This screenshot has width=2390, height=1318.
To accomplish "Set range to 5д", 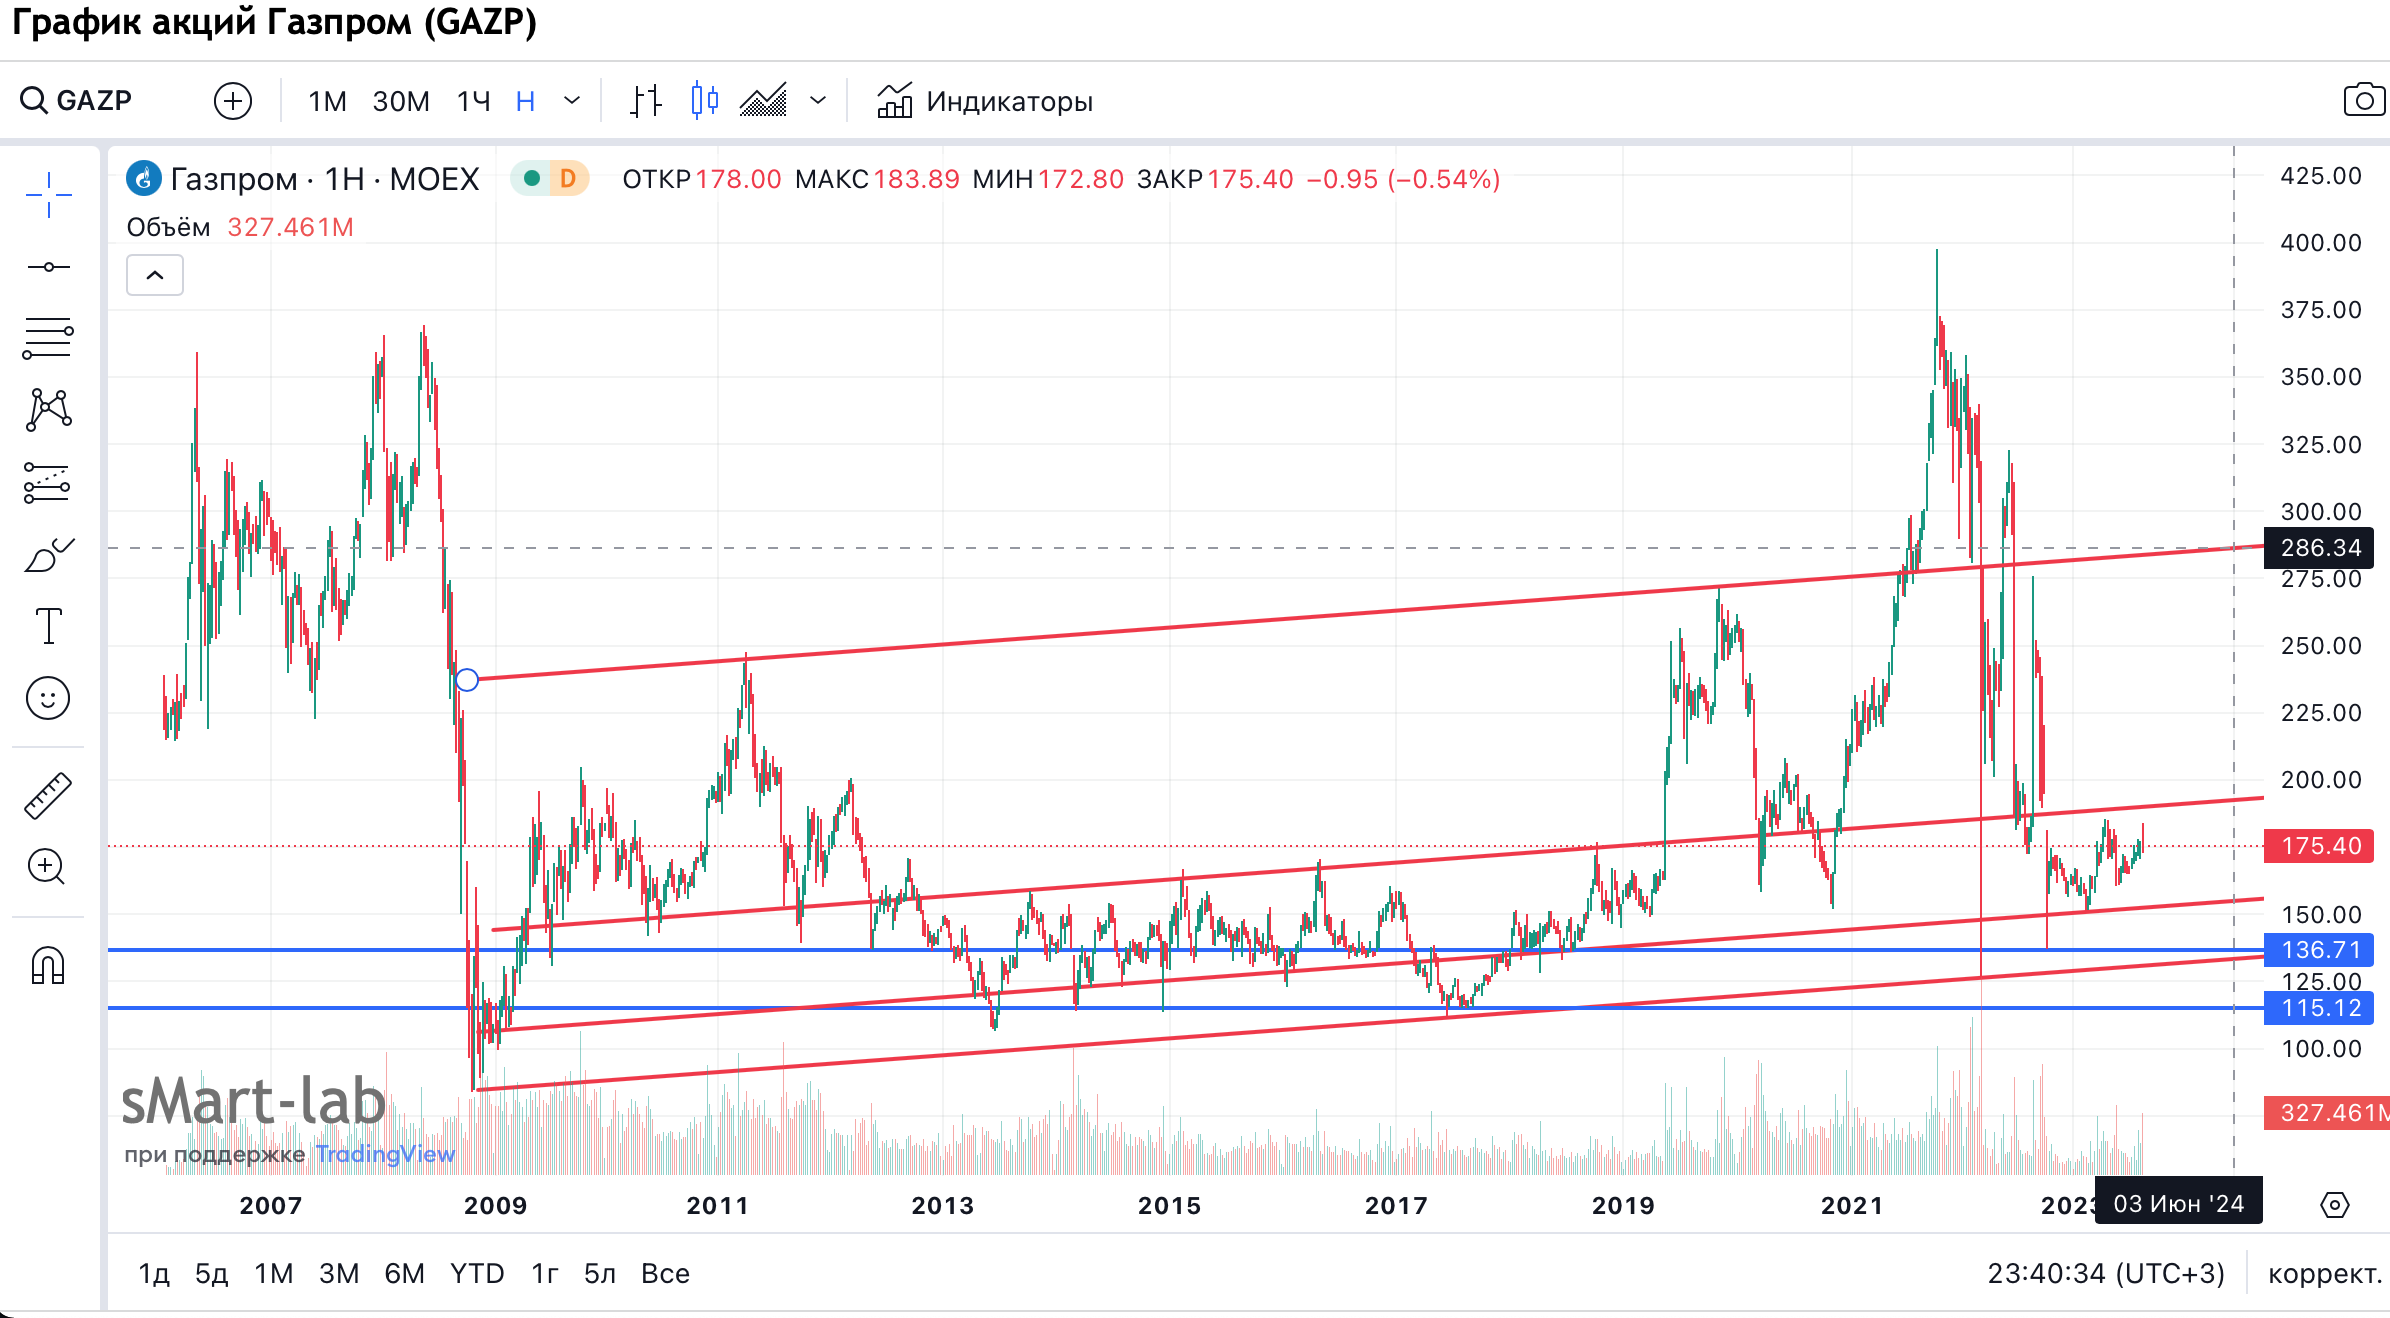I will tap(211, 1273).
